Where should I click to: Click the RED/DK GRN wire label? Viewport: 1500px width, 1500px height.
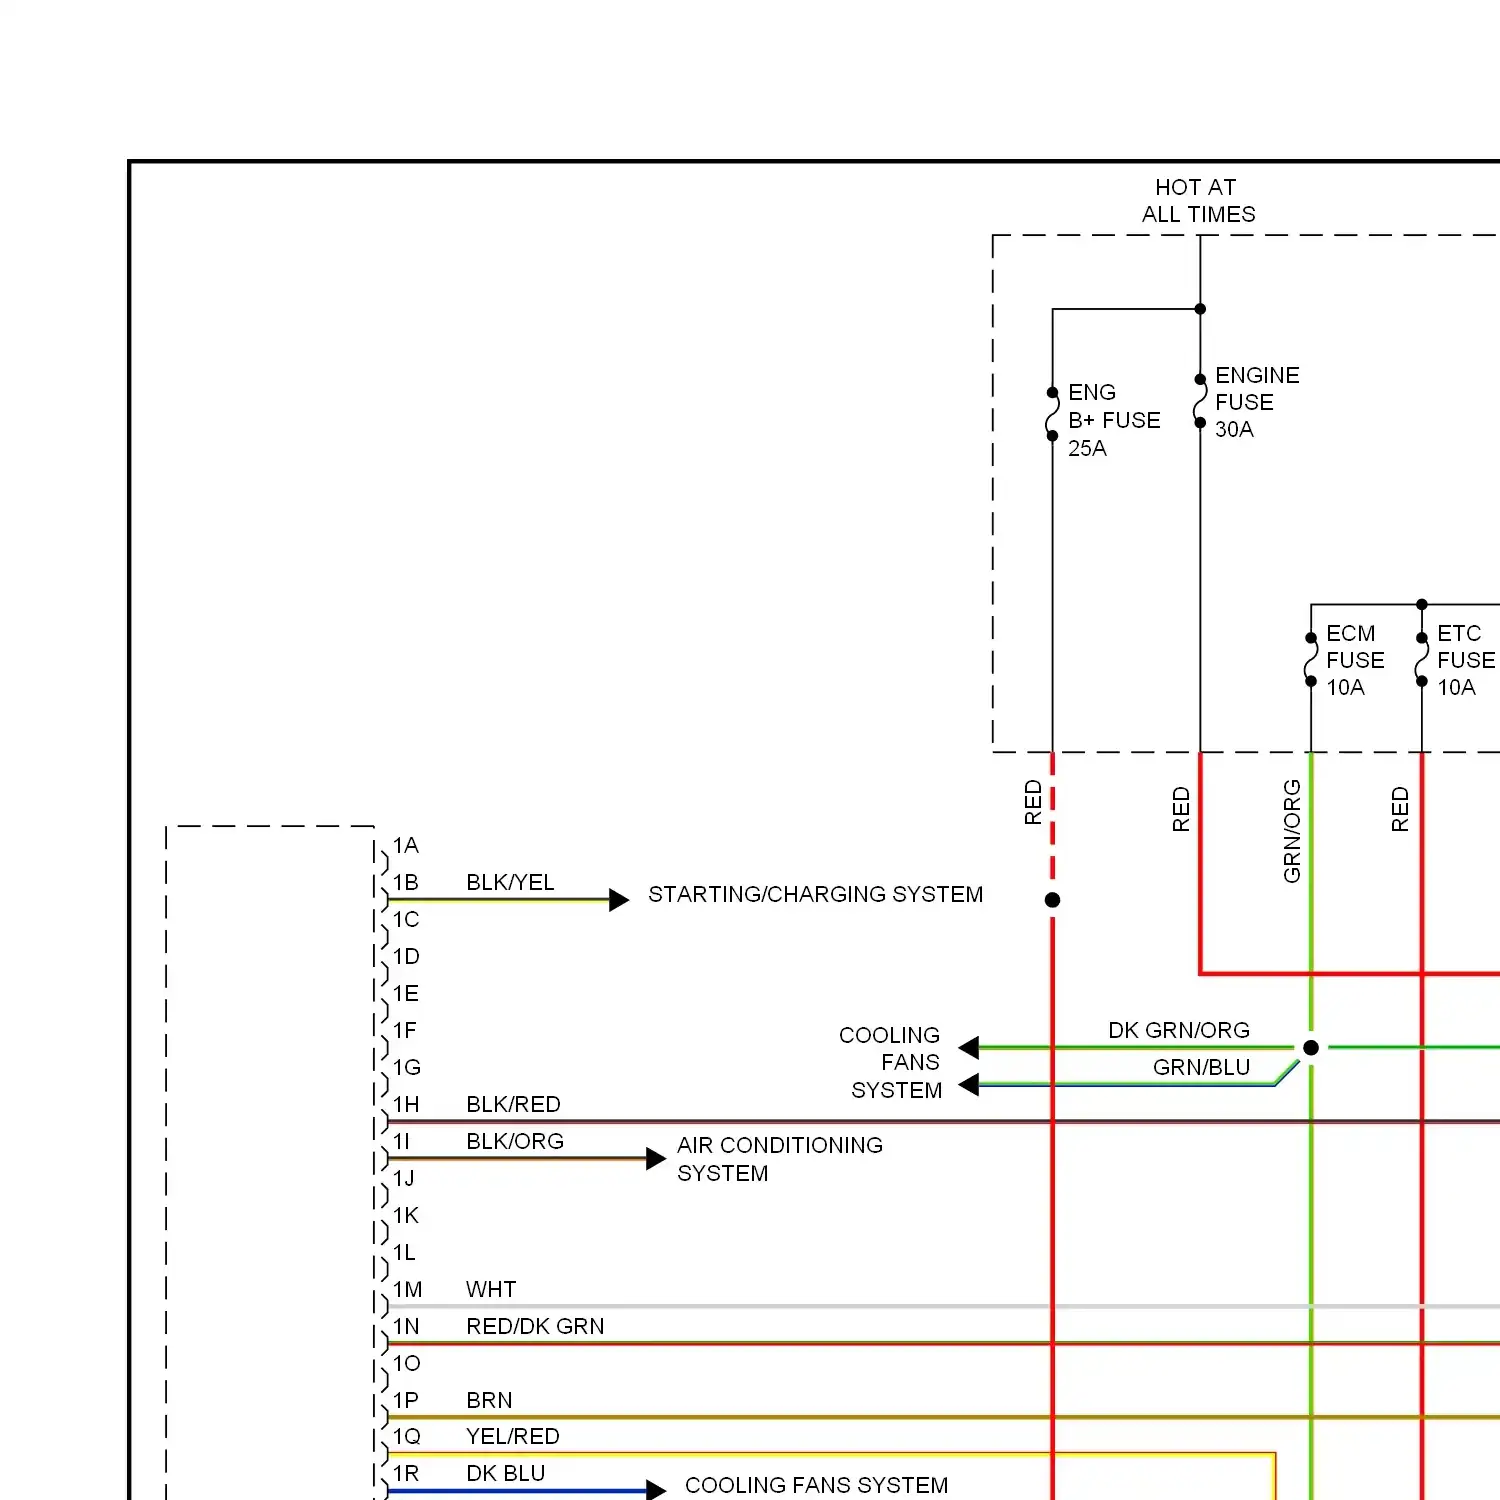pos(535,1327)
